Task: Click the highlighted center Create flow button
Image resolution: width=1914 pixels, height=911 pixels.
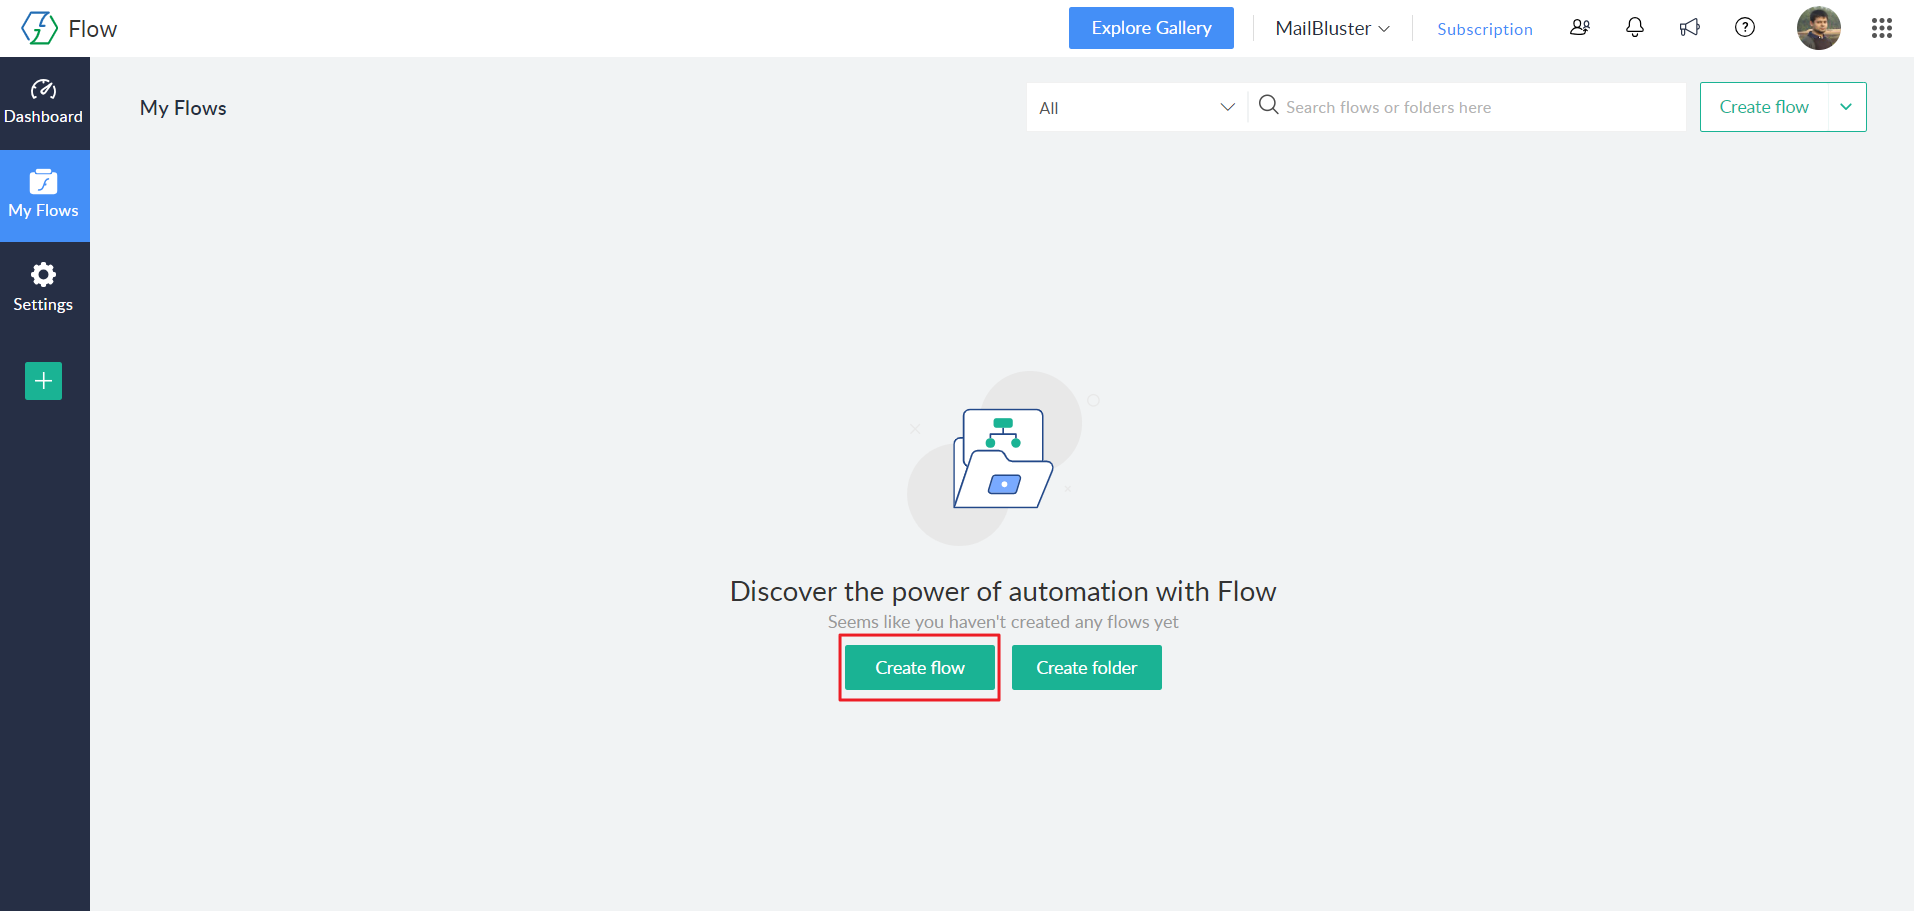Action: [920, 667]
